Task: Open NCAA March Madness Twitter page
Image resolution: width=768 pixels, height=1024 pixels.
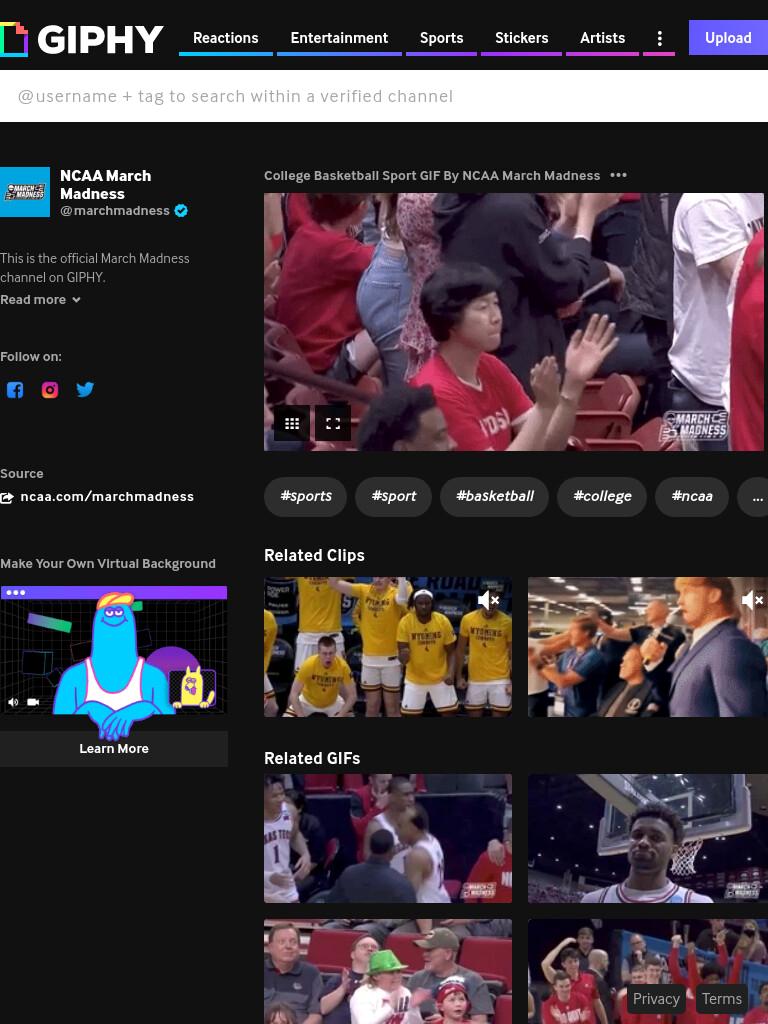Action: [85, 390]
